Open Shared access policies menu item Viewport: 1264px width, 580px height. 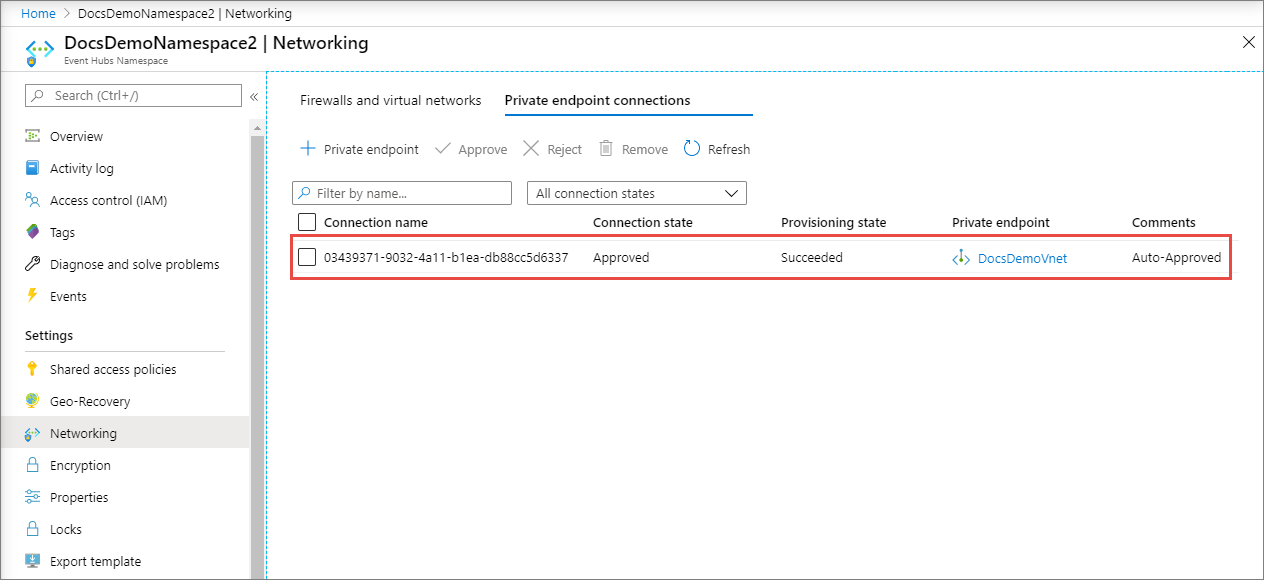[113, 369]
